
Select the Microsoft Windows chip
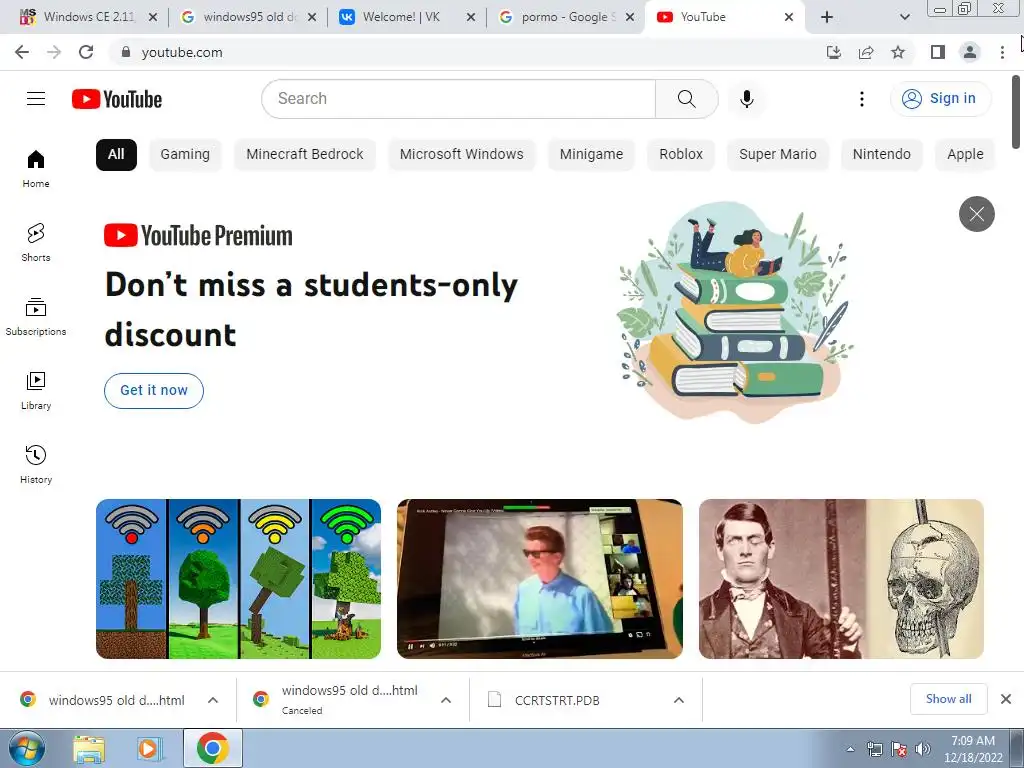pyautogui.click(x=462, y=155)
